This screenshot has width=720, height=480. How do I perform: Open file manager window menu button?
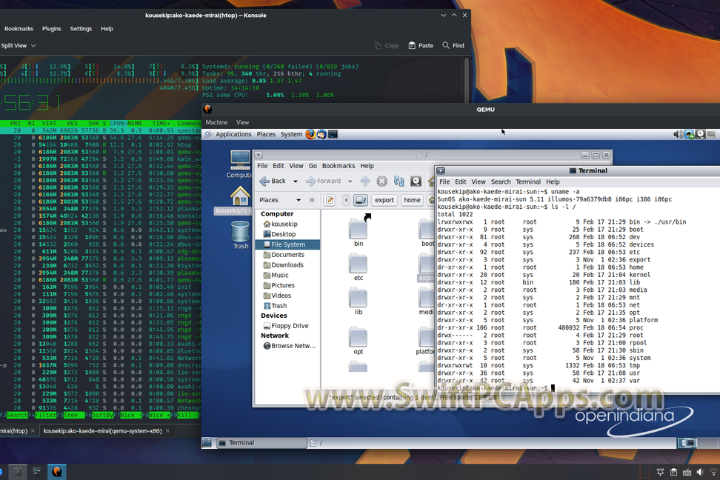tap(259, 155)
